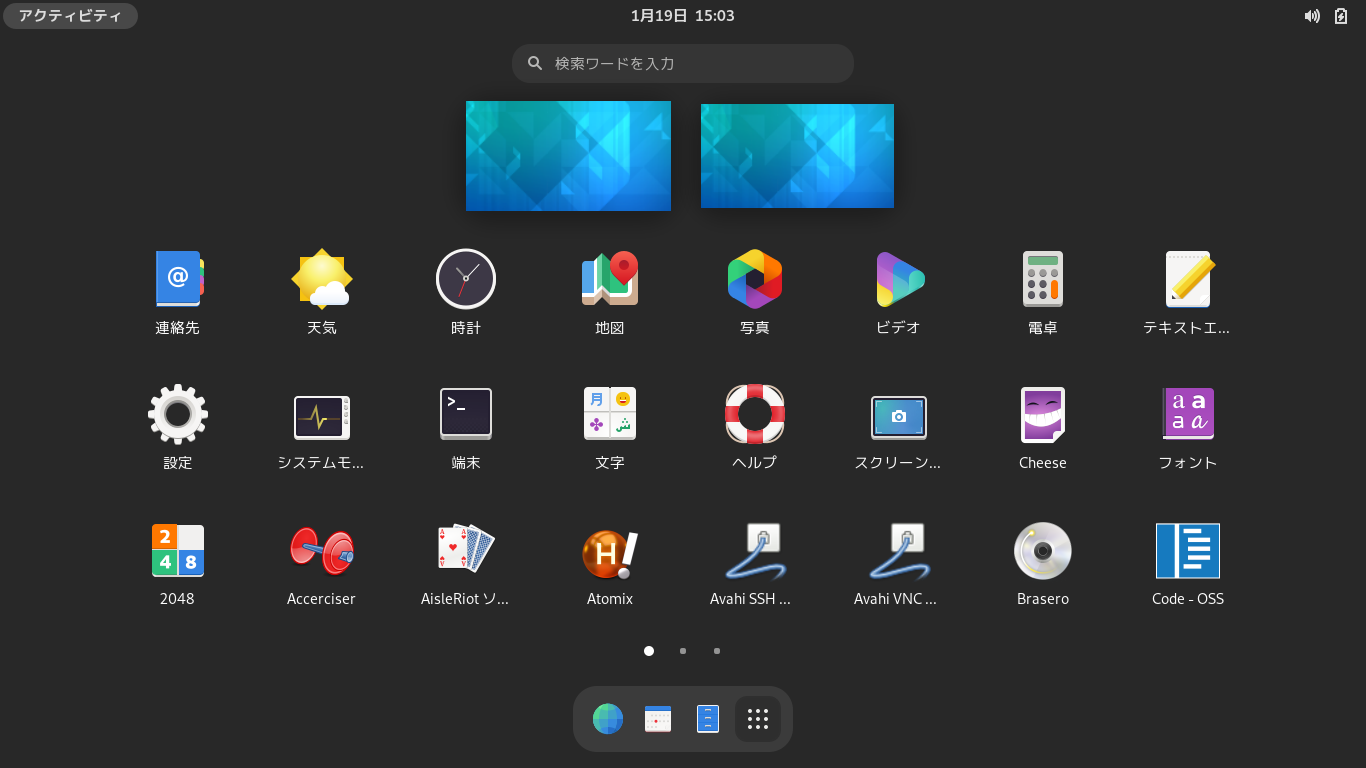Viewport: 1366px width, 768px height.
Task: Open the 電卓 calculator
Action: tap(1043, 279)
